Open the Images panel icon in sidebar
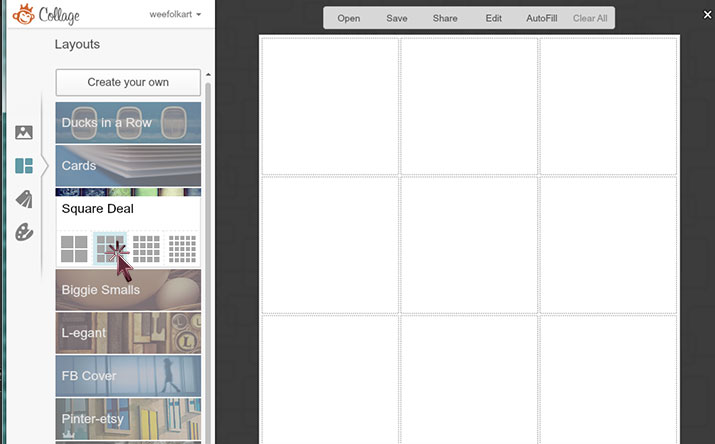The width and height of the screenshot is (715, 444). [x=24, y=132]
